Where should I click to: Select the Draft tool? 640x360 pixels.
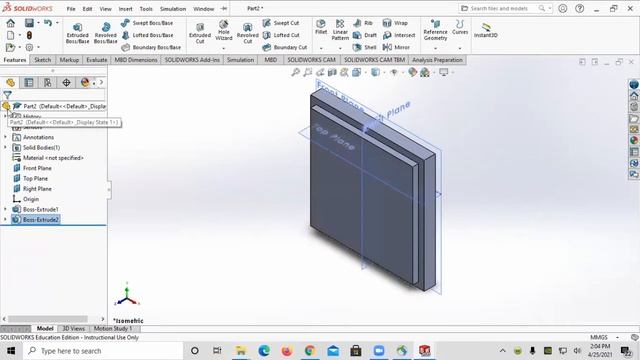pyautogui.click(x=365, y=35)
